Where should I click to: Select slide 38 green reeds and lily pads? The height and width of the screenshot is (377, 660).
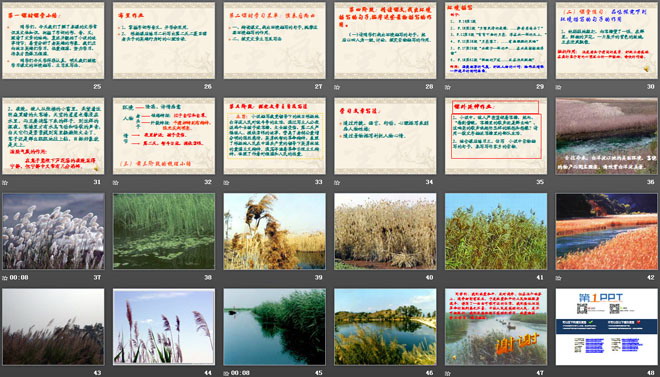pos(164,231)
